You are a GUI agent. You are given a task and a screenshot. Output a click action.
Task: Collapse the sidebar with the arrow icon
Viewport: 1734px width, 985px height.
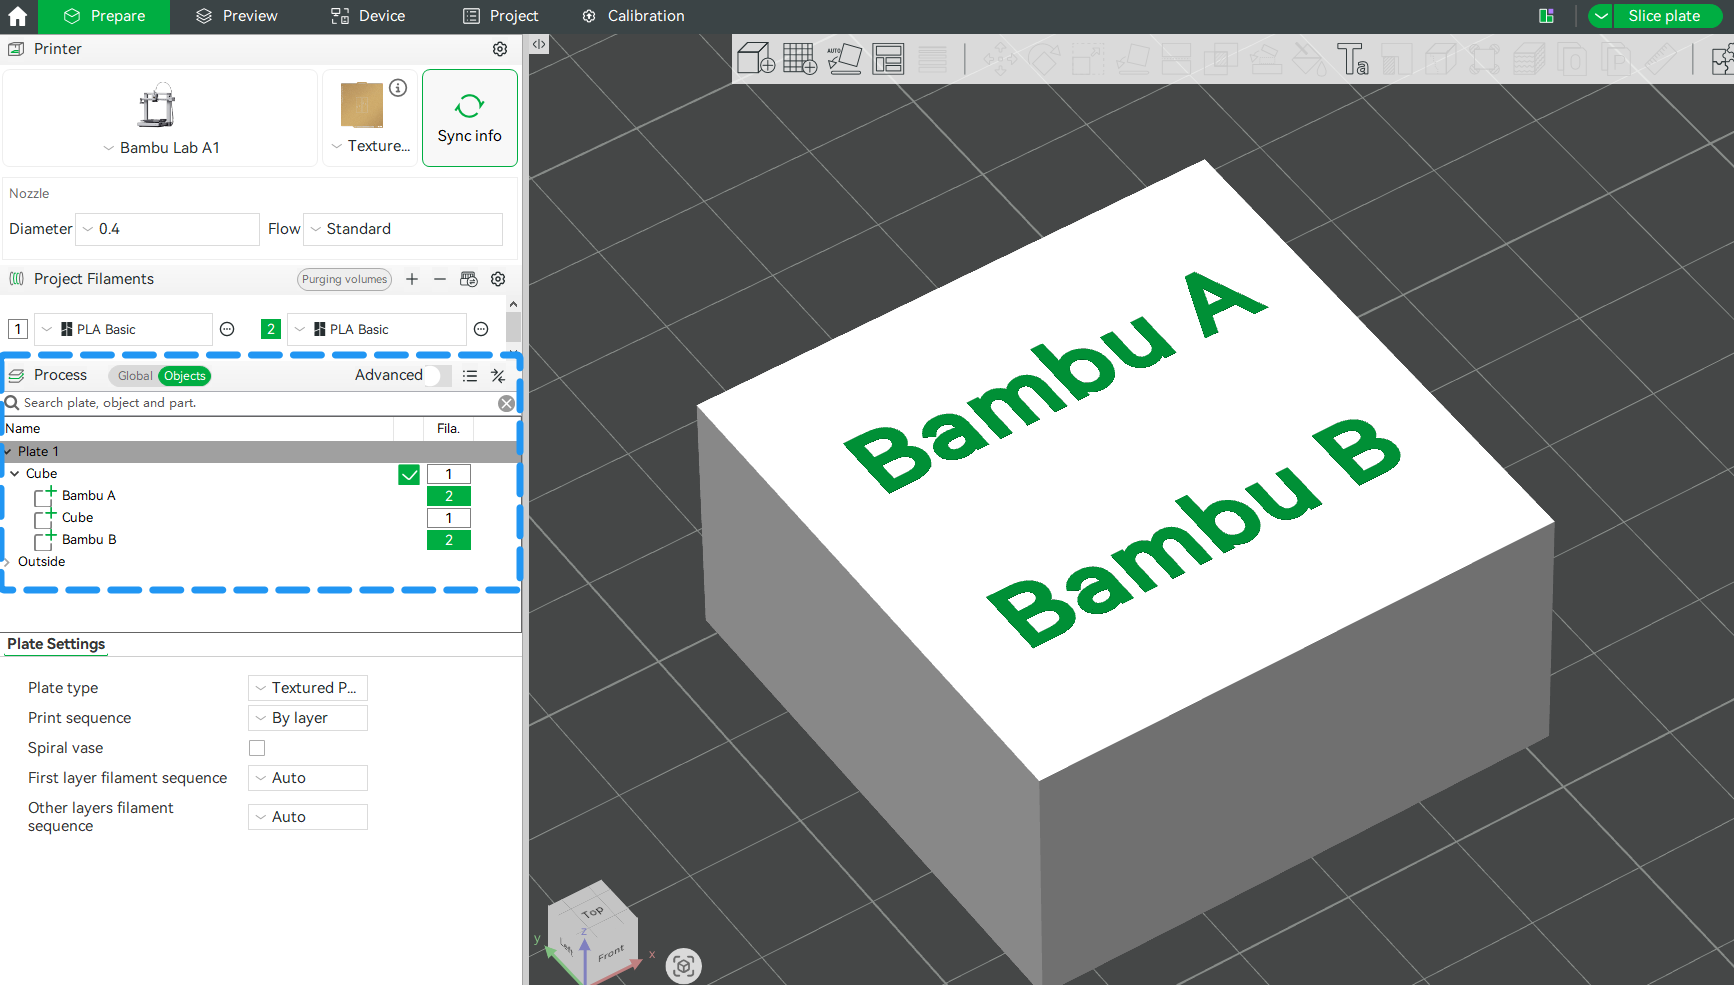point(539,44)
